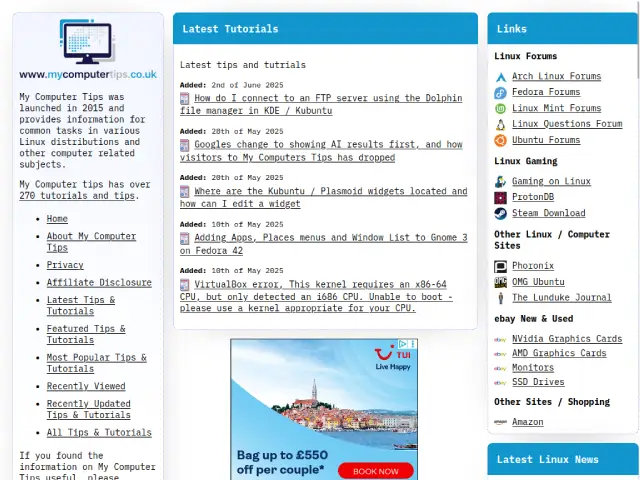Screen dimensions: 640x480
Task: Click the ebay icon beside NVidia Graphics Cards
Action: point(500,340)
